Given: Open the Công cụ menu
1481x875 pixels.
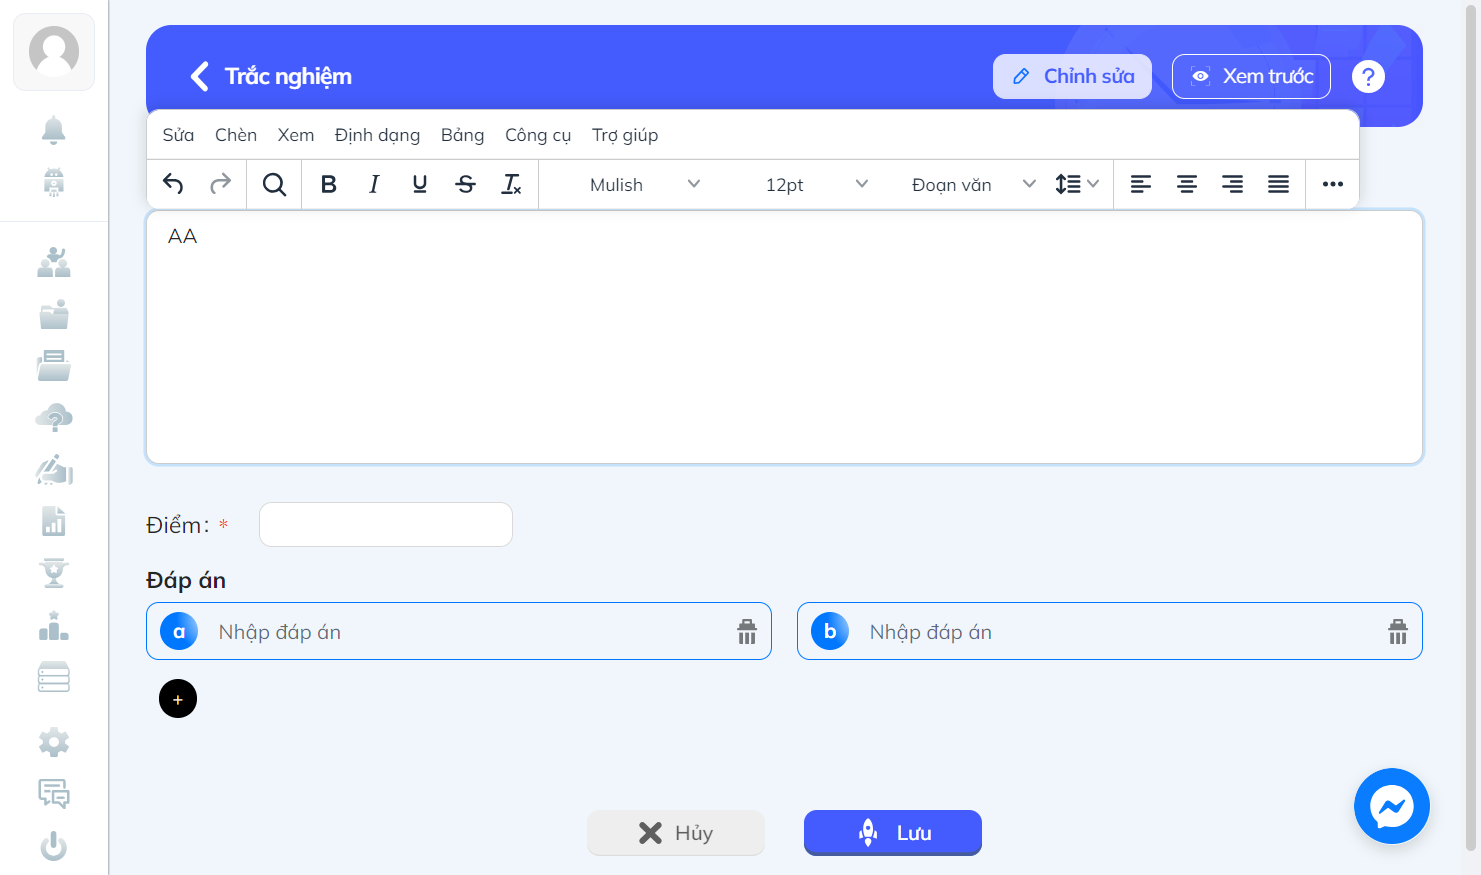Looking at the screenshot, I should pyautogui.click(x=538, y=135).
